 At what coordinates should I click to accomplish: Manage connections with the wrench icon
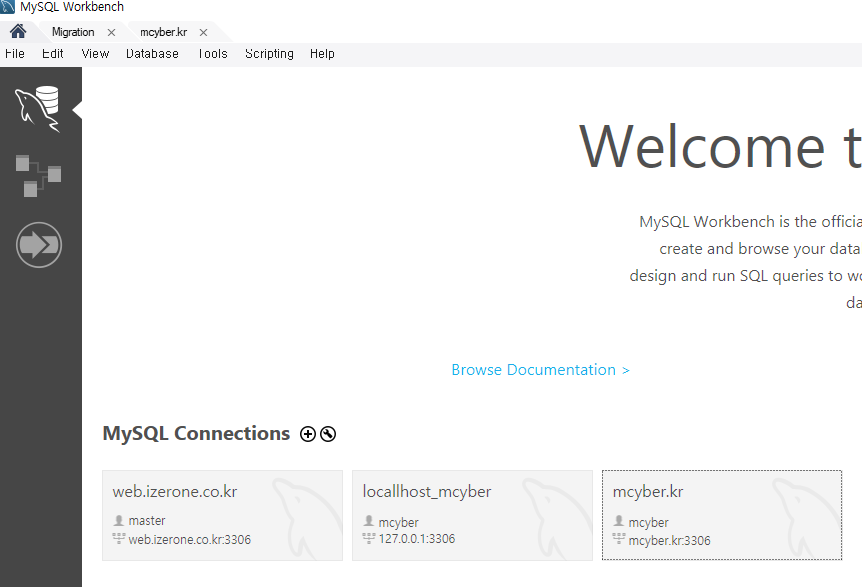pos(328,434)
